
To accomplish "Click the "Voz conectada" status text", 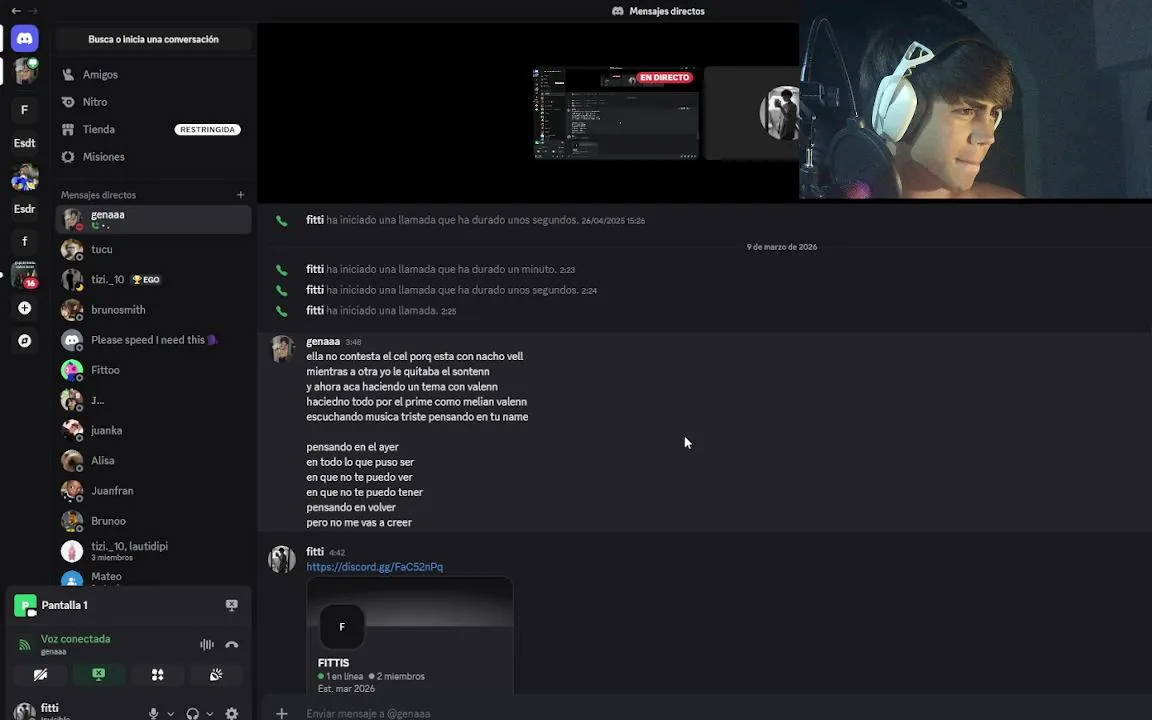I will point(76,639).
